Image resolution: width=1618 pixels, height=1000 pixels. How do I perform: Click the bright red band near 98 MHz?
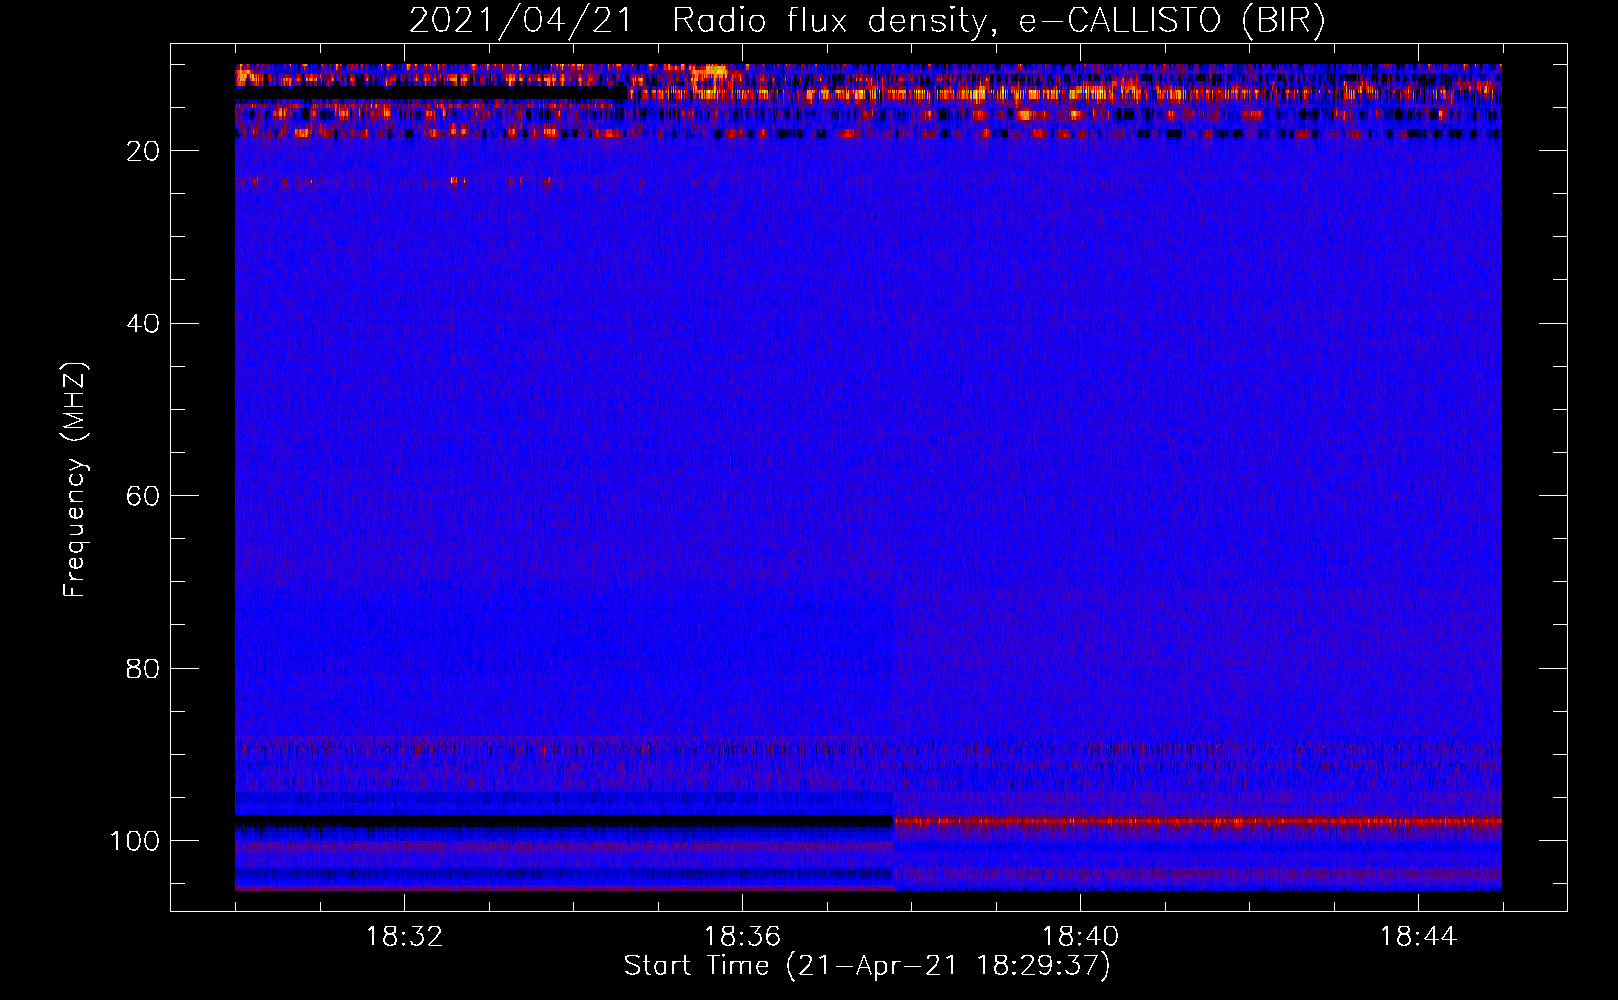point(1197,822)
